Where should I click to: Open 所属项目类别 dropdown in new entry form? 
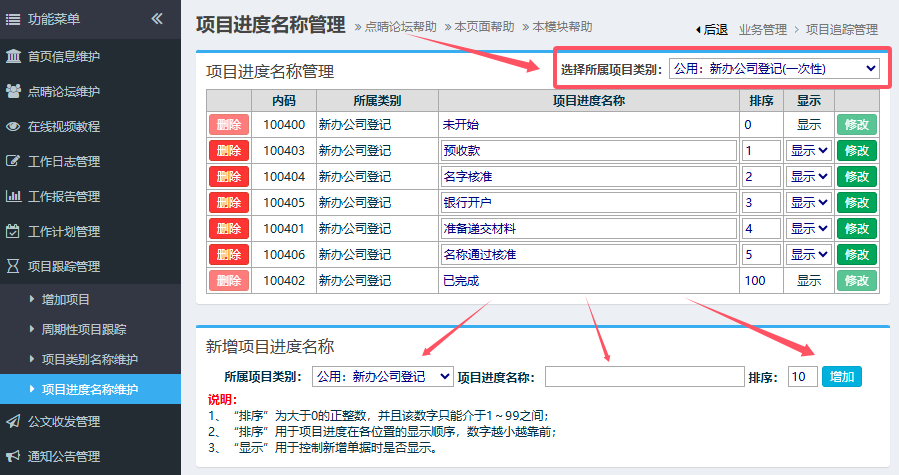382,377
